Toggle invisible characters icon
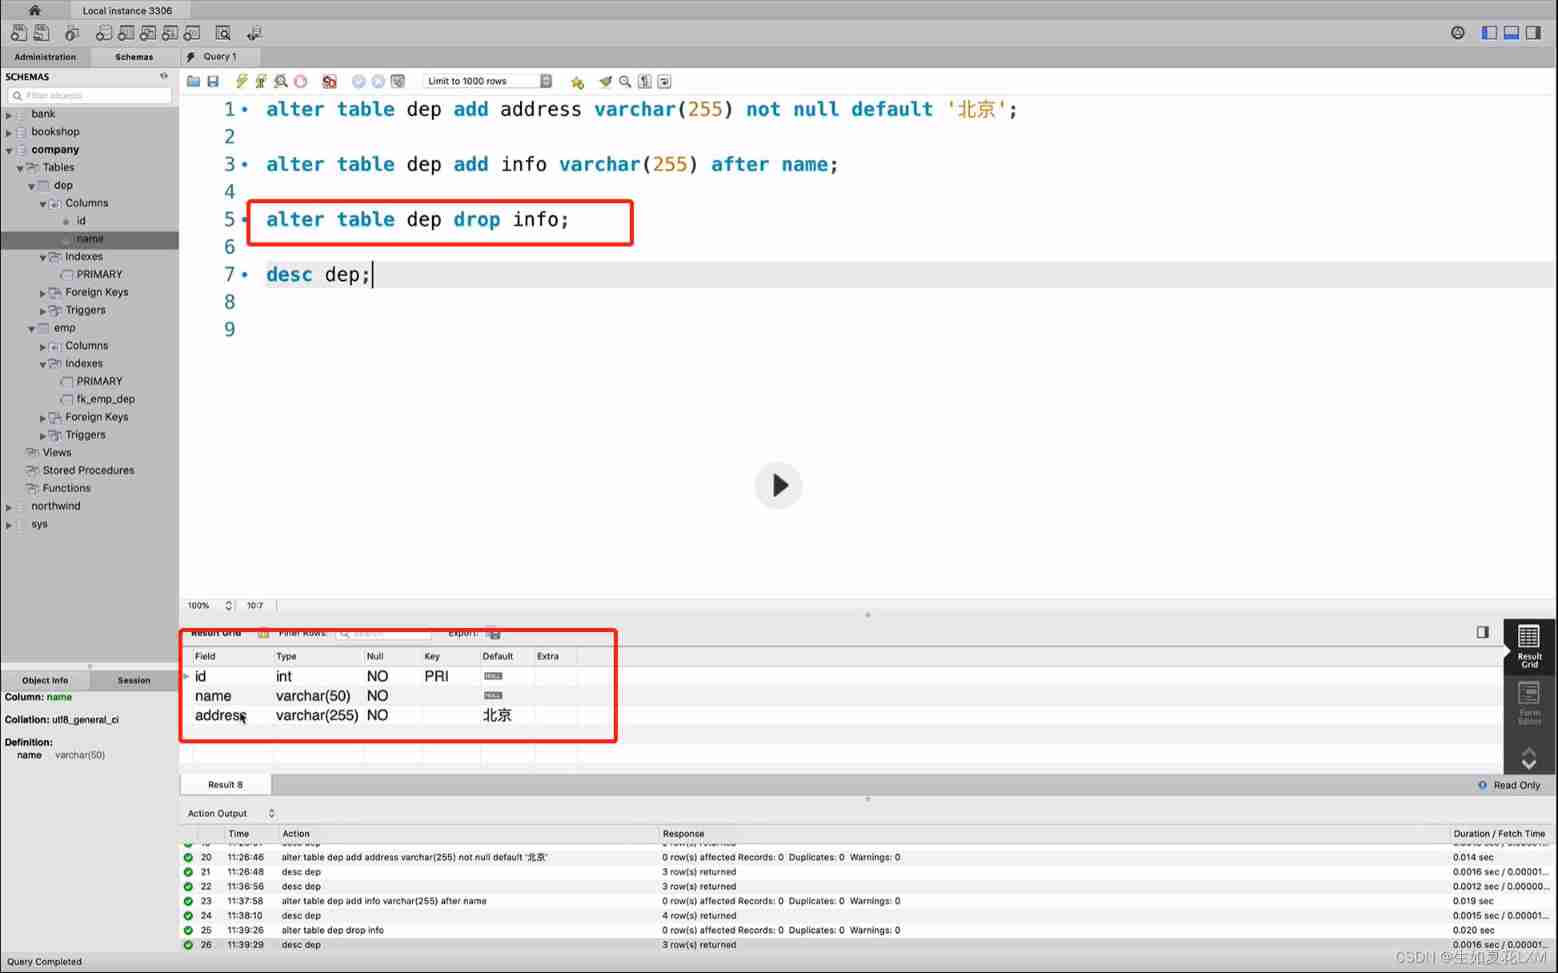The image size is (1558, 973). [x=645, y=81]
